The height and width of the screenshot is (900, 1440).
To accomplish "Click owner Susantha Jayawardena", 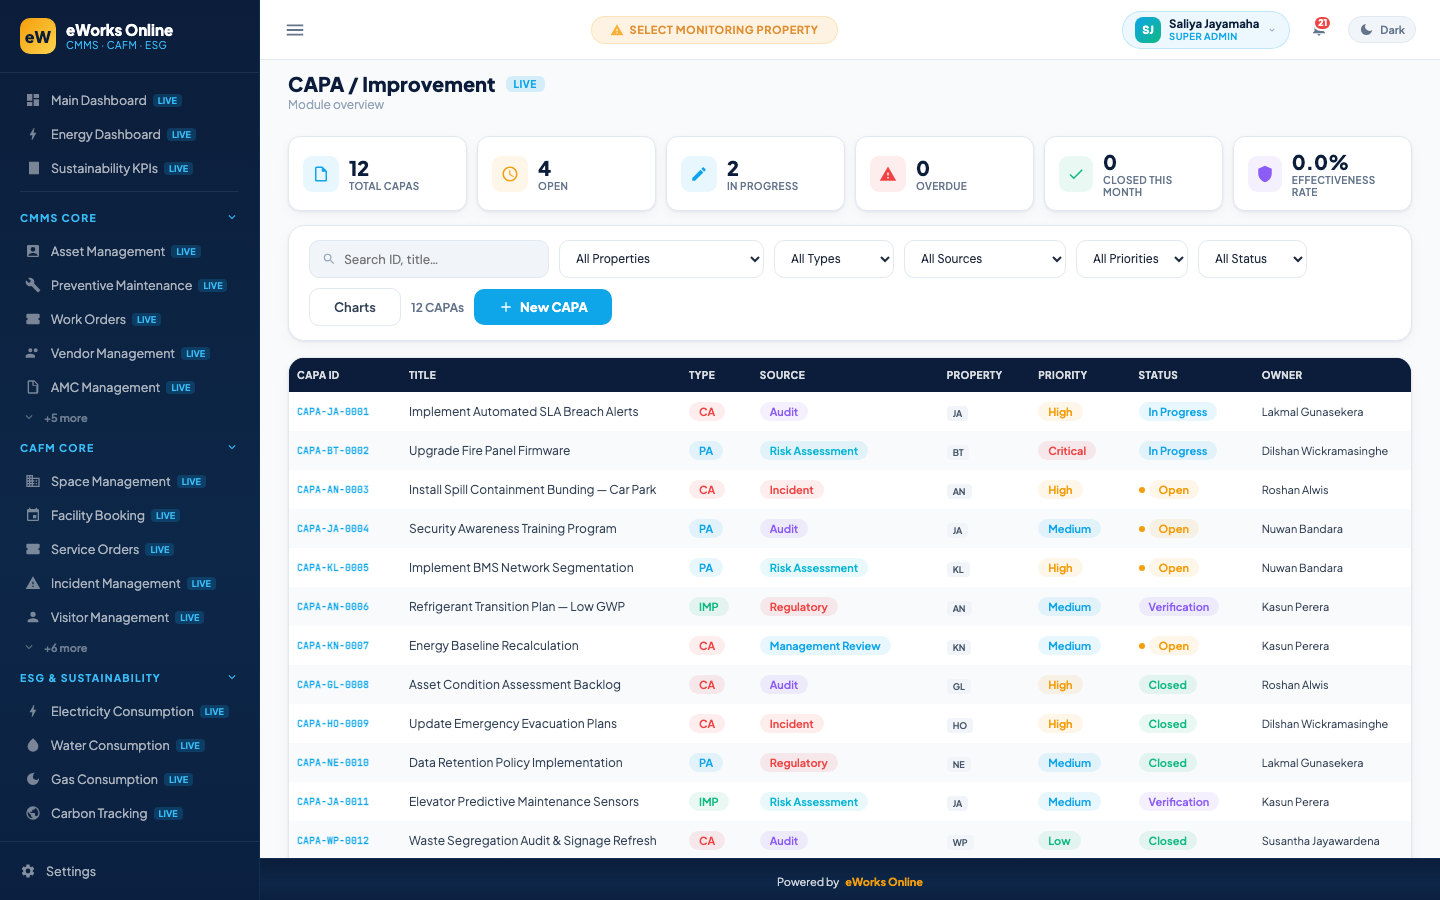I will (x=1320, y=841).
